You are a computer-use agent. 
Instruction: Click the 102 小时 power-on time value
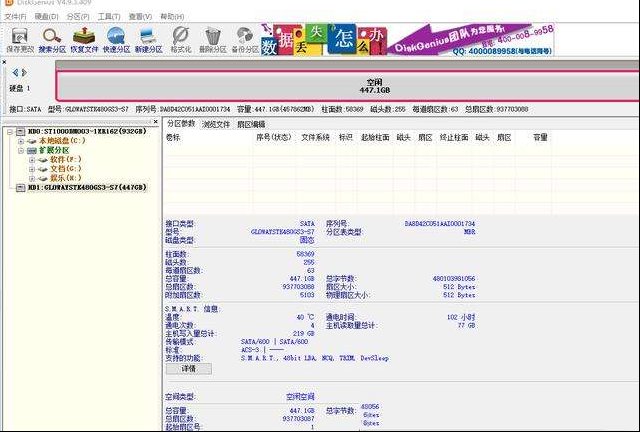461,317
